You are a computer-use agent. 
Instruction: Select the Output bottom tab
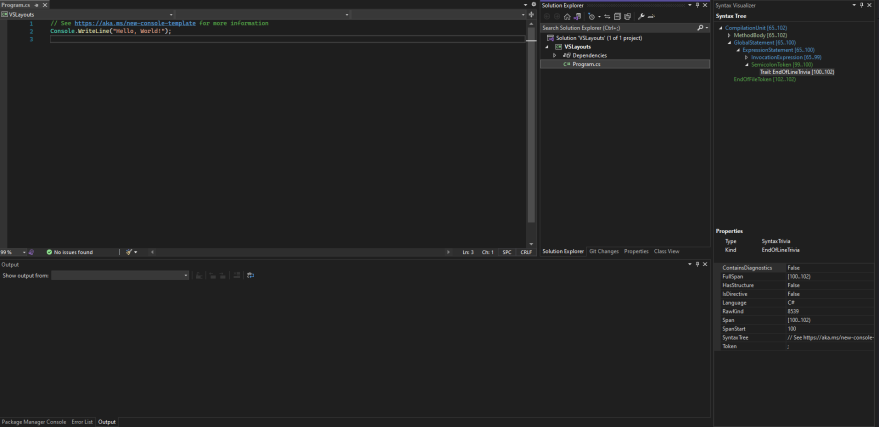coord(107,422)
